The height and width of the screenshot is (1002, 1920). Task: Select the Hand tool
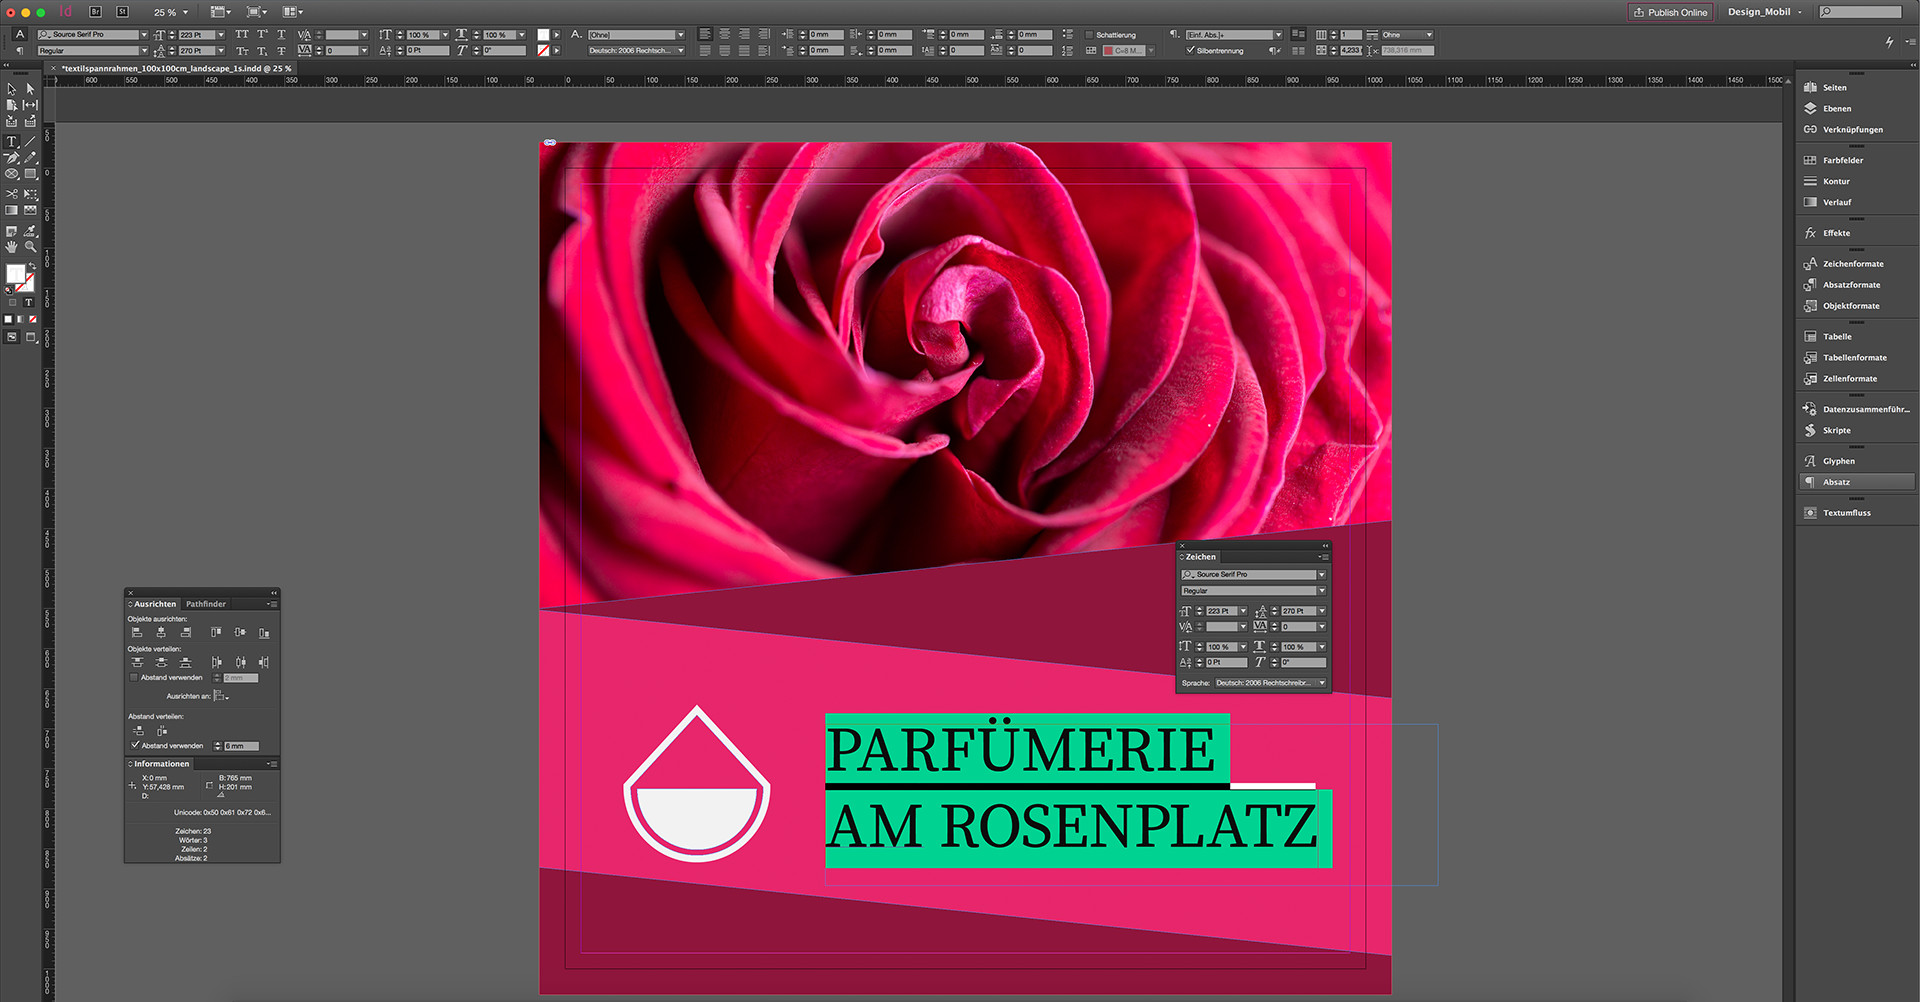tap(11, 247)
